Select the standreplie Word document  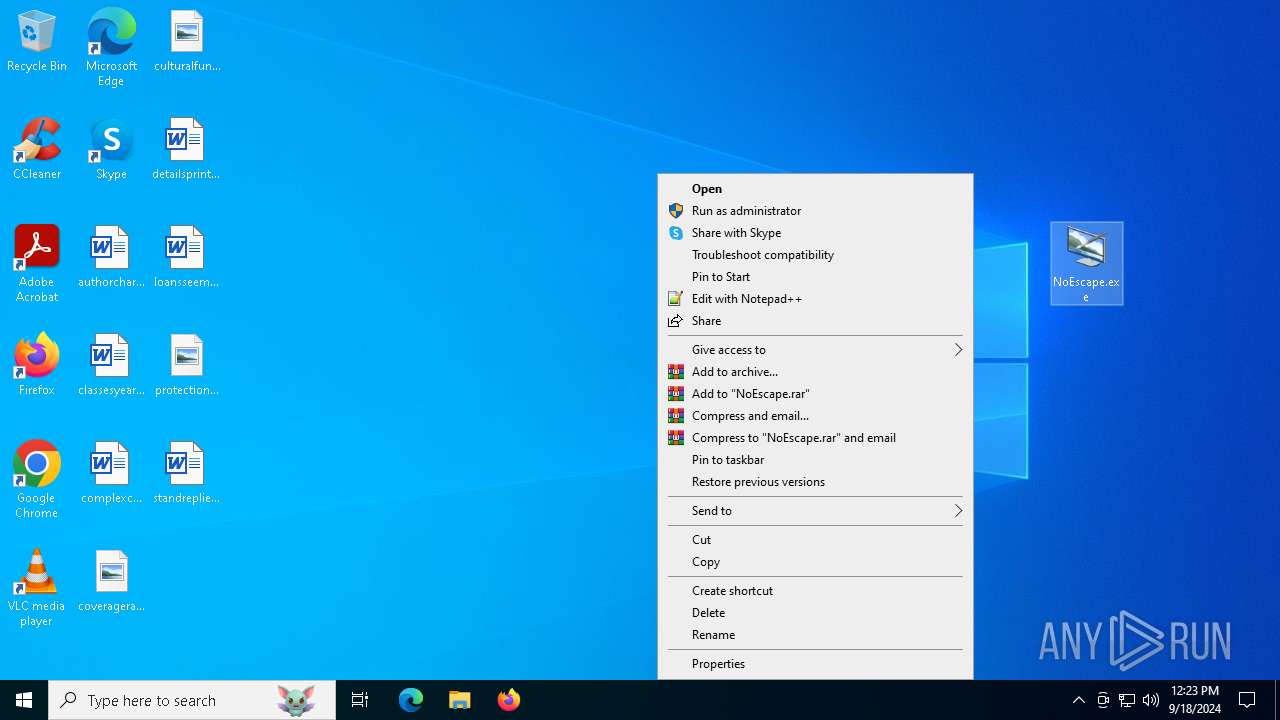[x=186, y=474]
